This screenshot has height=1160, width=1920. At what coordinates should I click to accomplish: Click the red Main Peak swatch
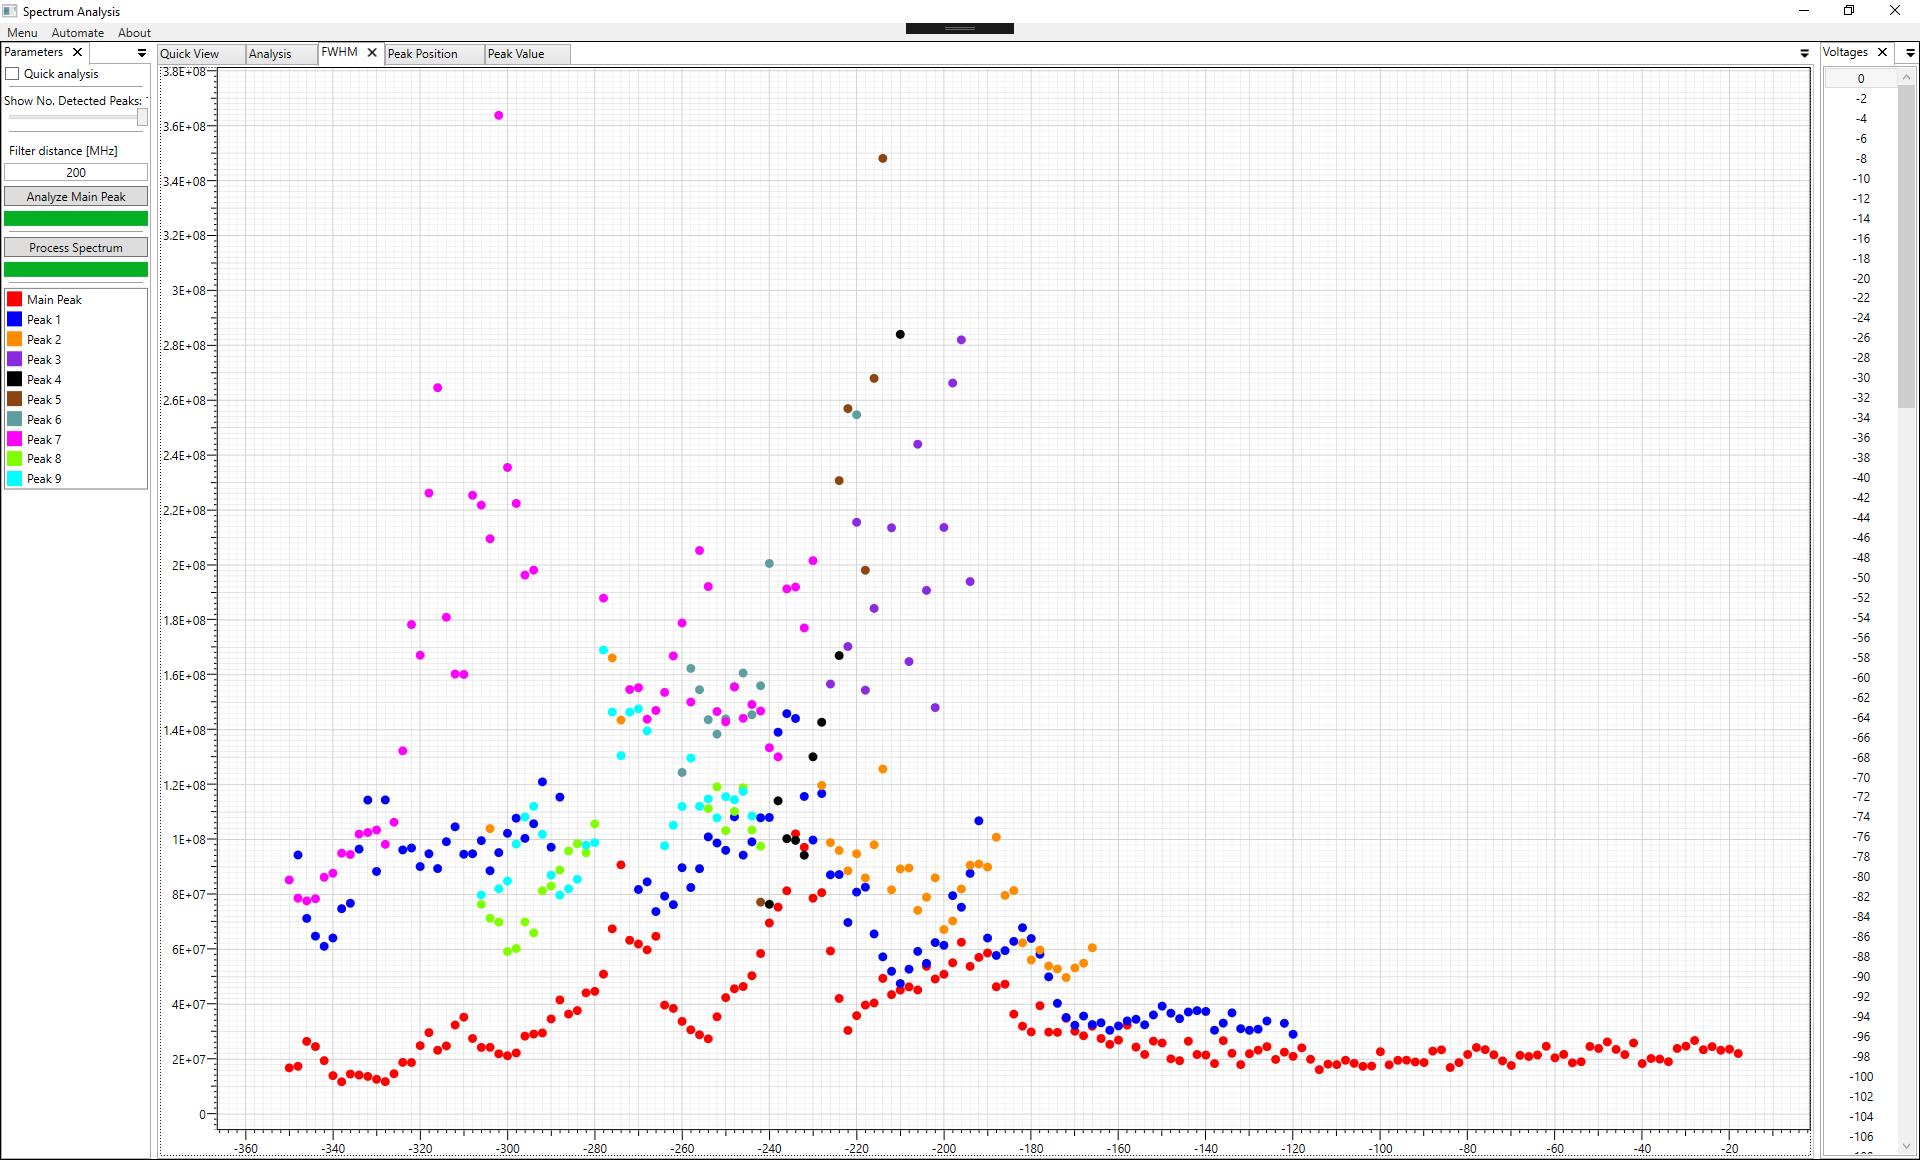pyautogui.click(x=15, y=299)
